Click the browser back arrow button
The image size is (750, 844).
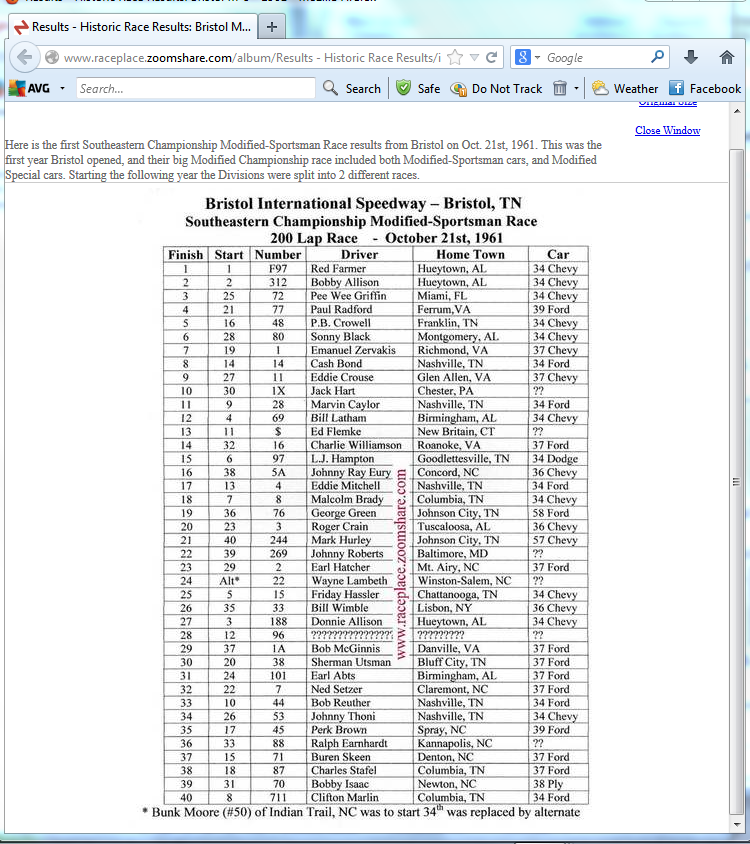25,57
